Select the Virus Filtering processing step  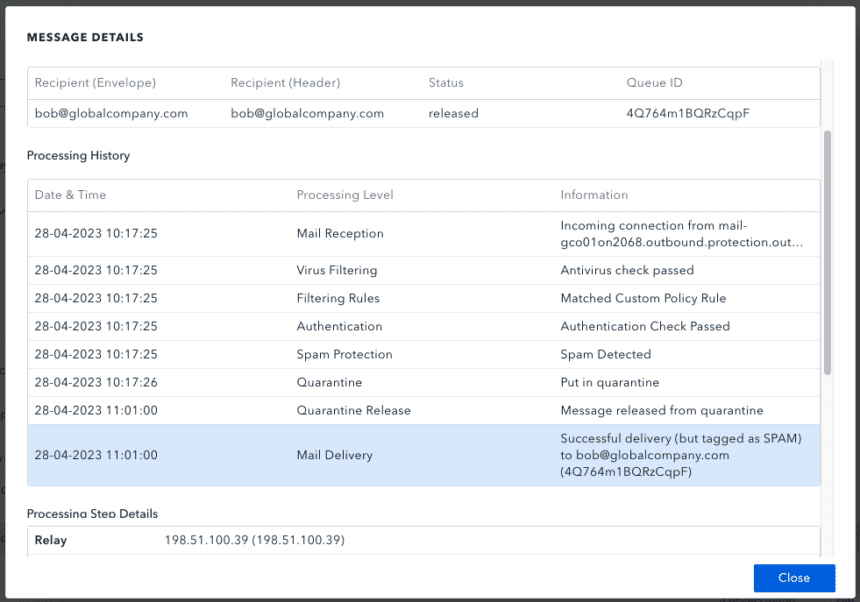pyautogui.click(x=337, y=270)
